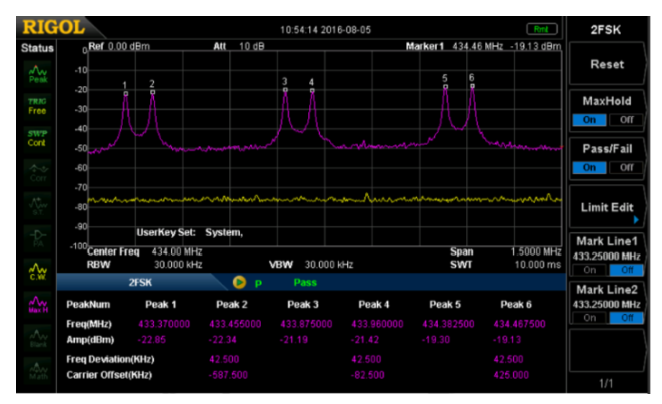Click the yellow play indicator icon
Image resolution: width=662 pixels, height=404 pixels.
[x=239, y=282]
